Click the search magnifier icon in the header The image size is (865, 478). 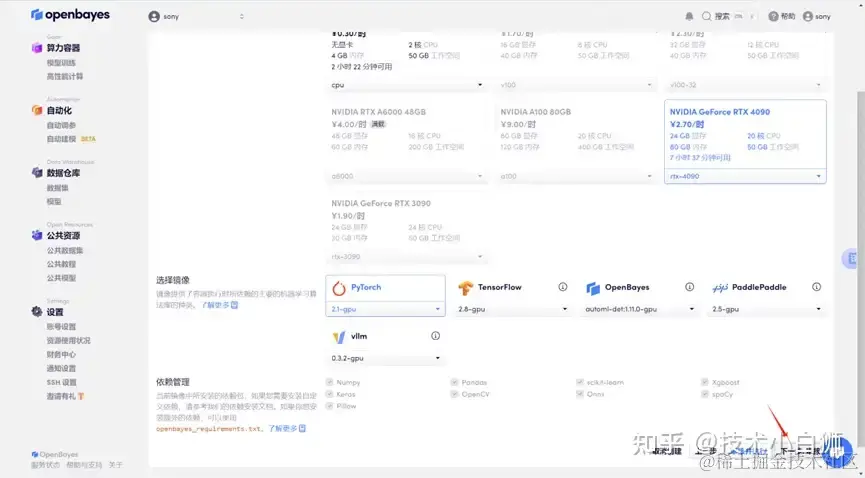pos(706,17)
